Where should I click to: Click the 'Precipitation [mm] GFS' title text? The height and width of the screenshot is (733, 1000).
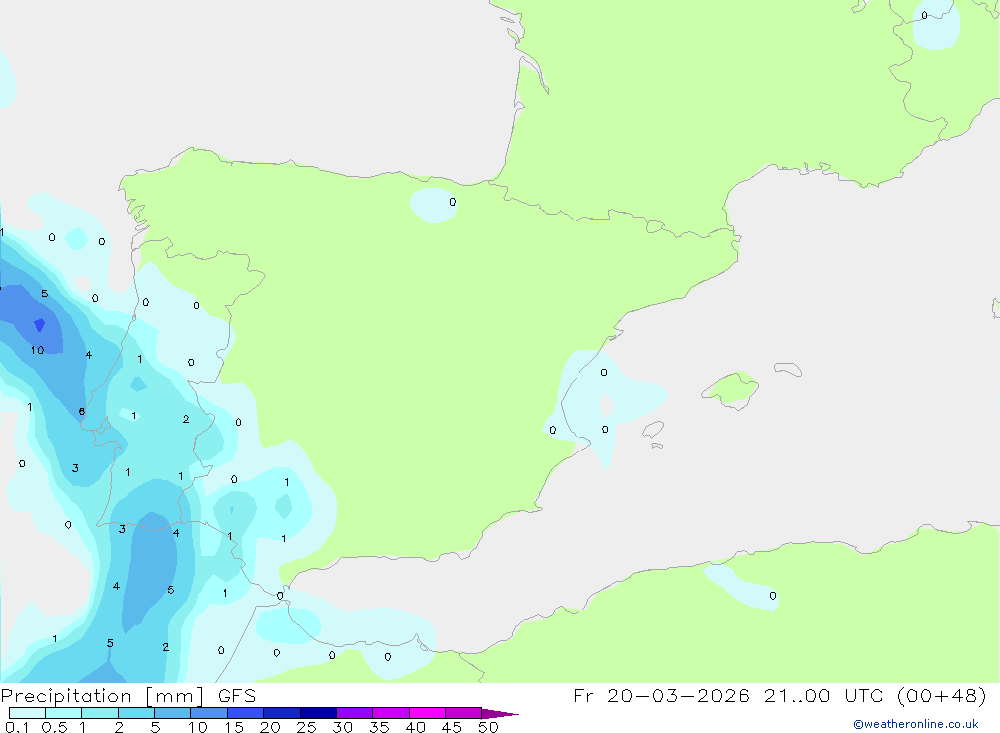pyautogui.click(x=128, y=696)
